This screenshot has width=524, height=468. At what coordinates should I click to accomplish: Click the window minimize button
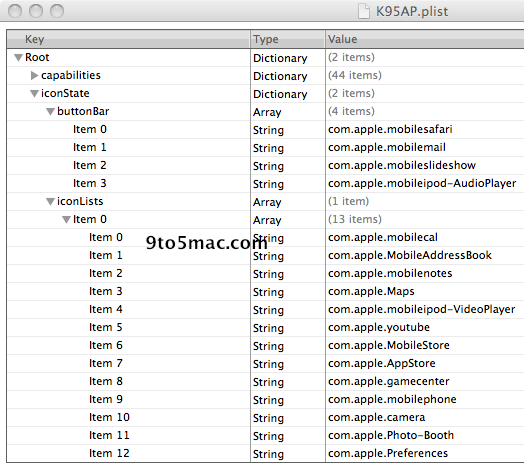[x=36, y=11]
